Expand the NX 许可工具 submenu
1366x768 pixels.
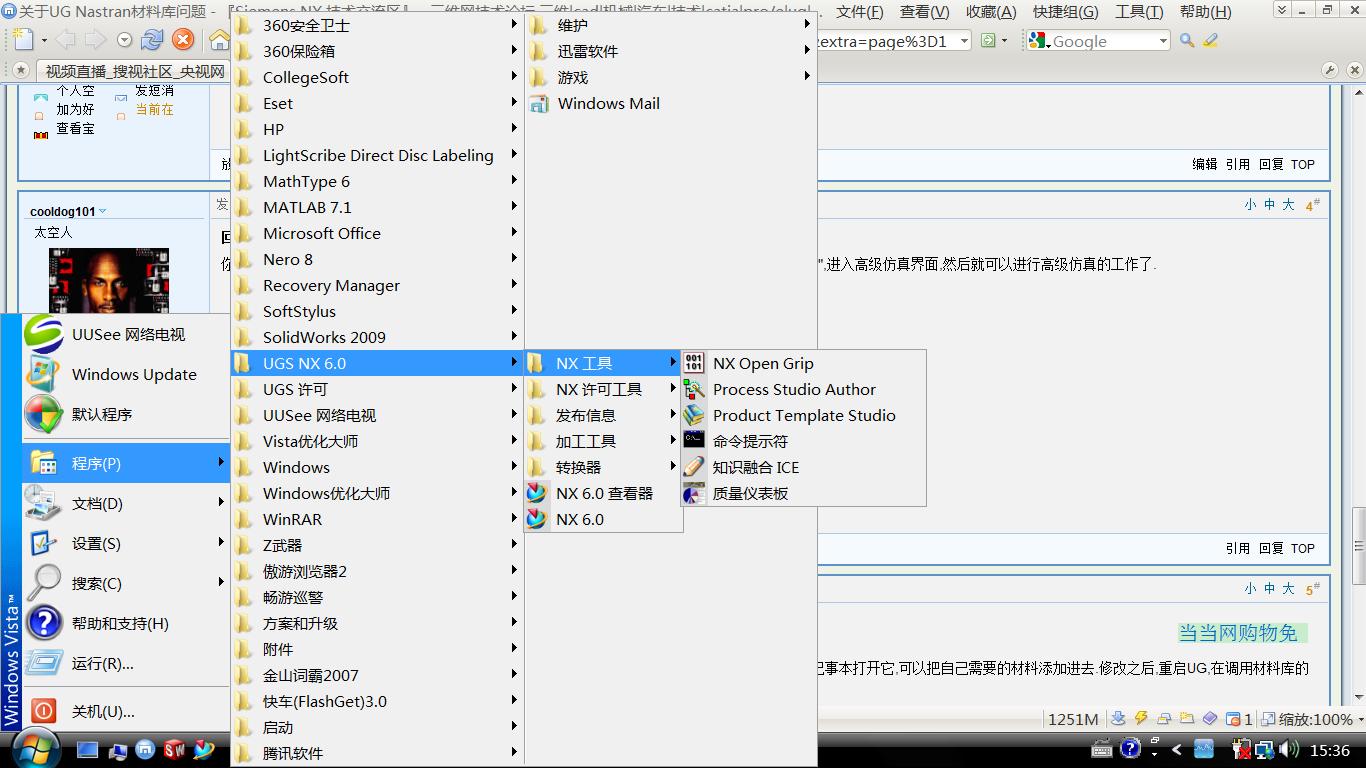603,389
